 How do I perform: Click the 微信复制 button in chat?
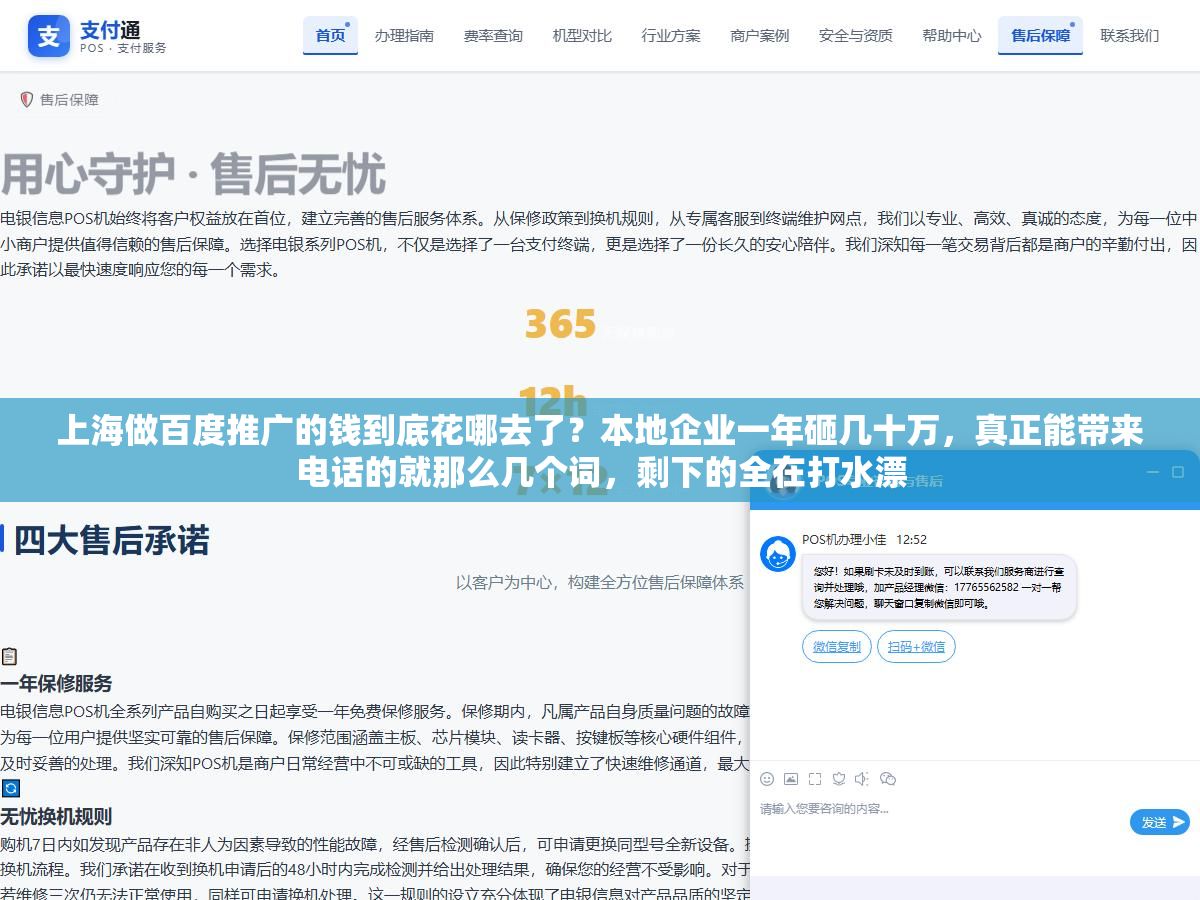tap(837, 647)
